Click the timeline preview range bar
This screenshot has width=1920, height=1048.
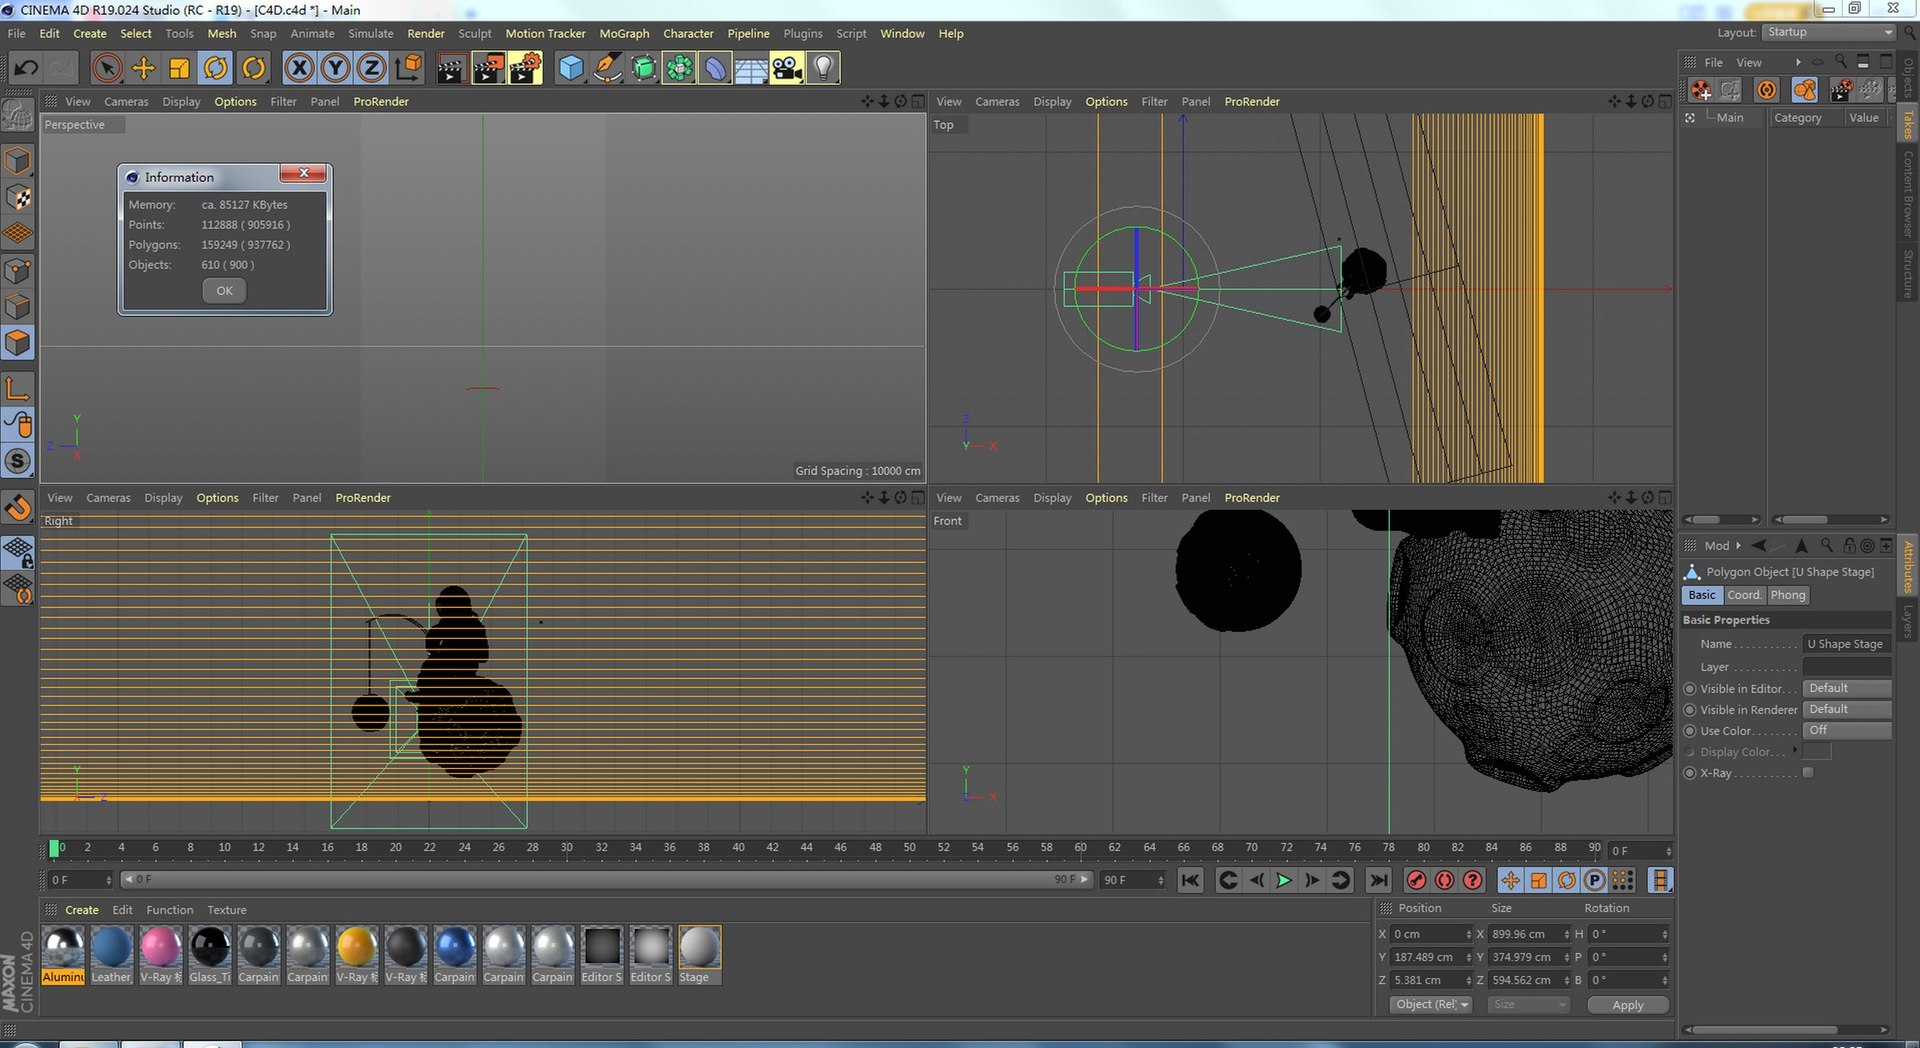click(x=606, y=879)
